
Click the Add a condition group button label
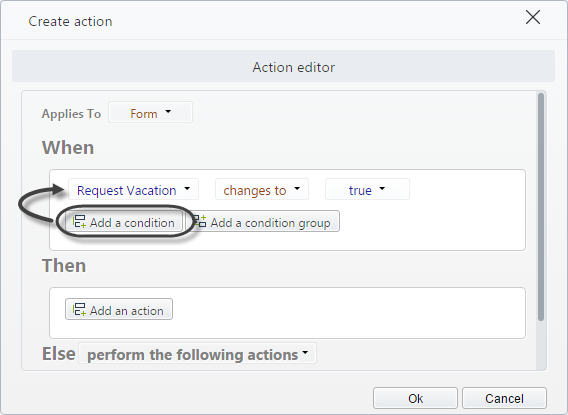click(x=270, y=223)
